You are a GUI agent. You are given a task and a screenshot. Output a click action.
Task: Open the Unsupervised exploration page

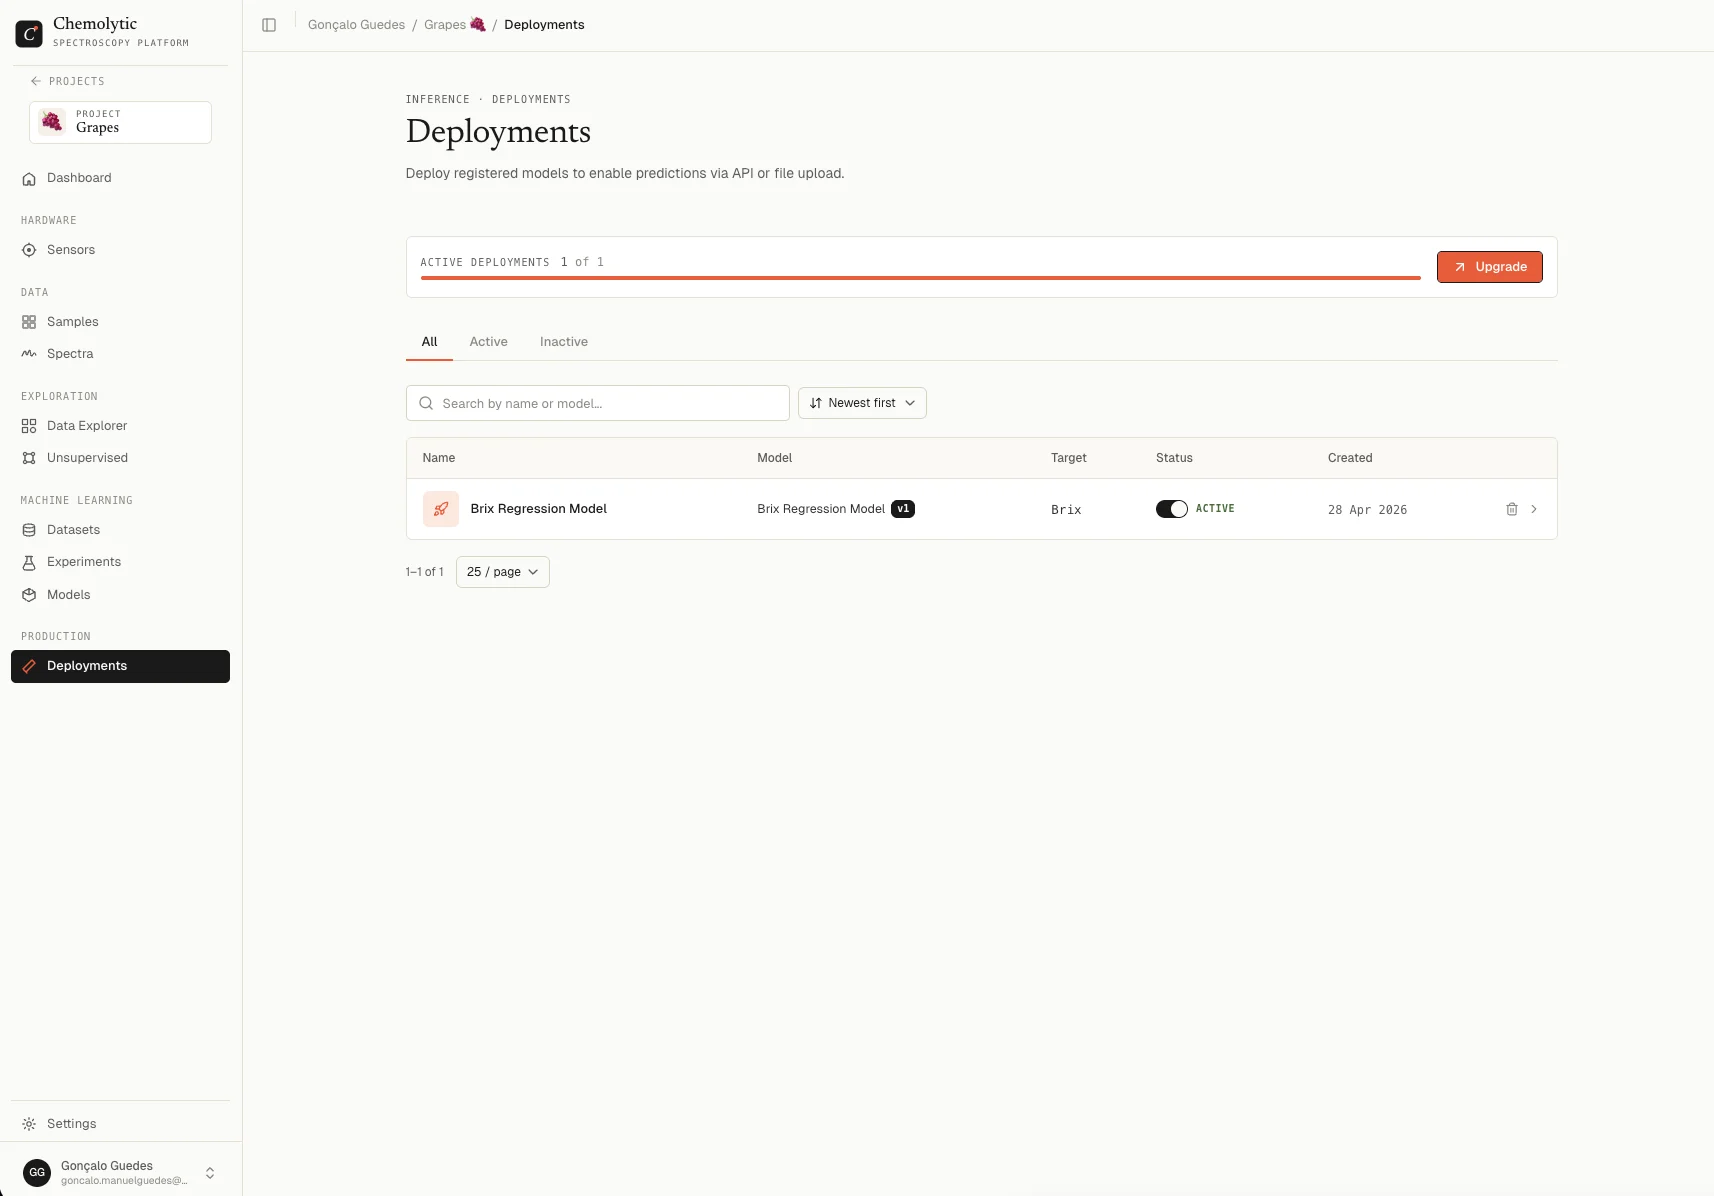pos(120,458)
